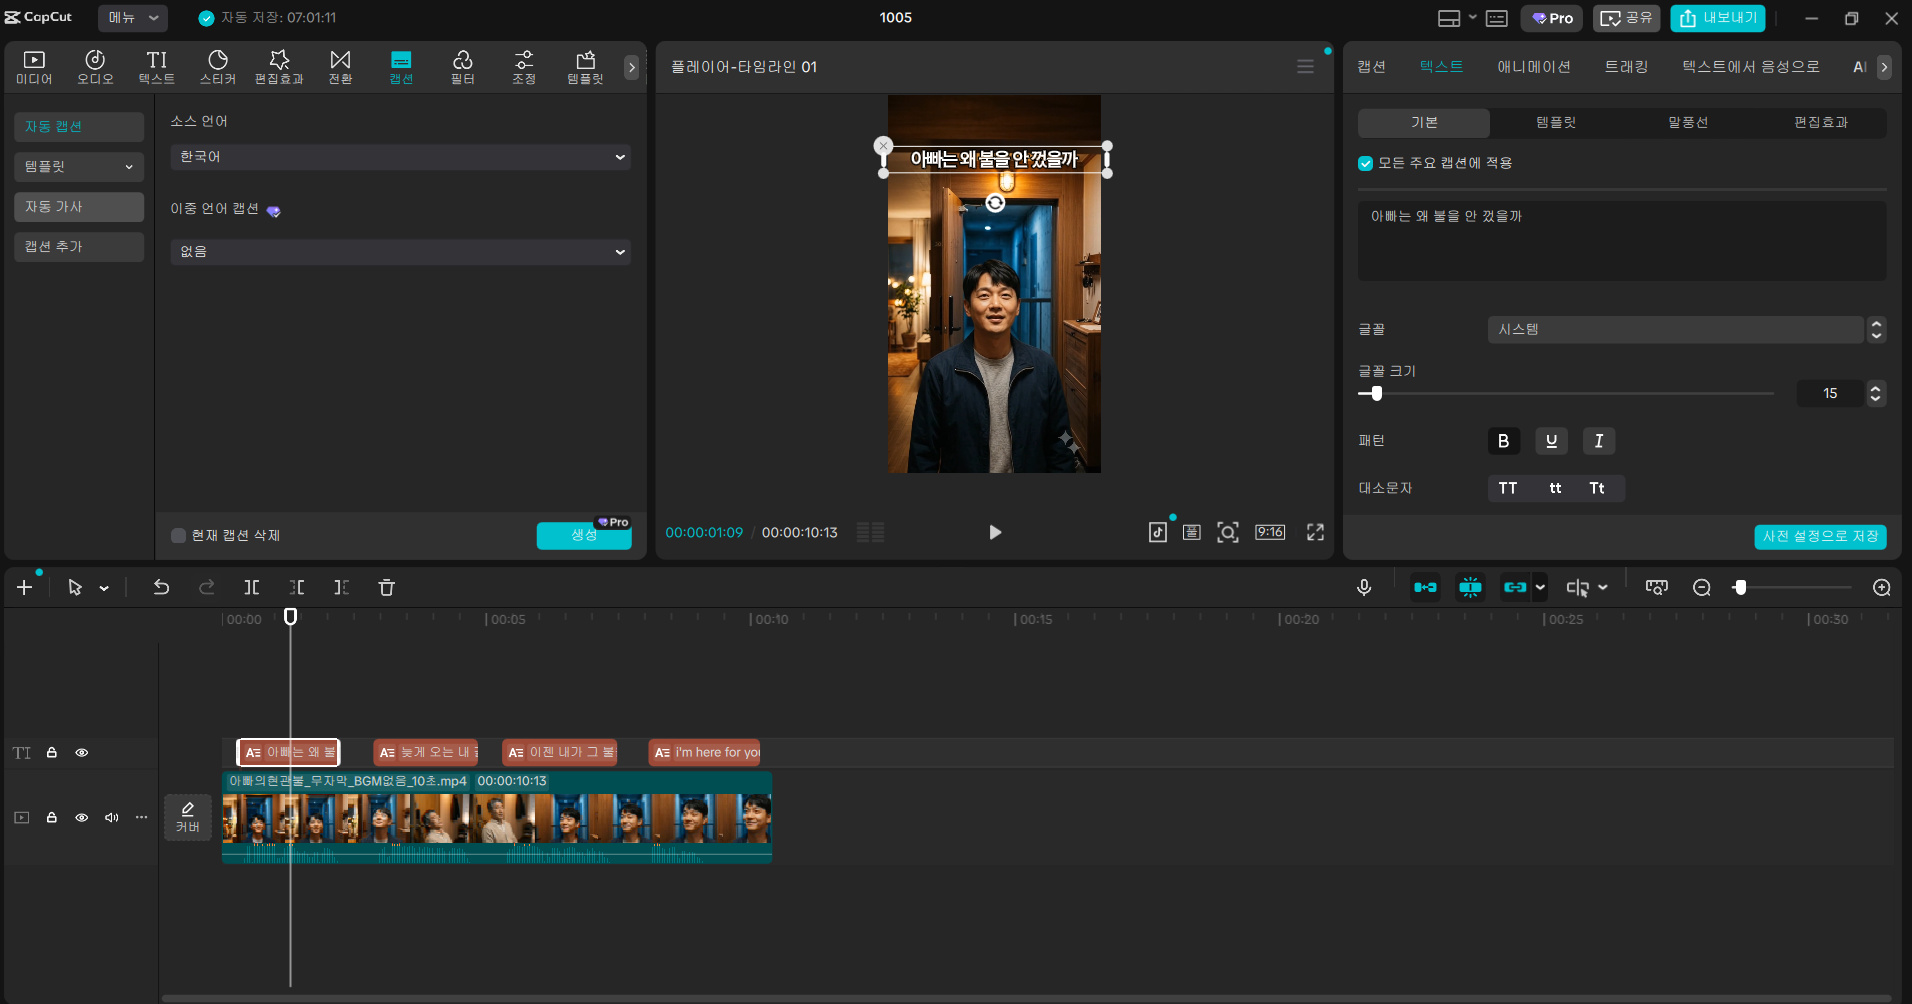
Task: Open the 소스 언어 한국어 dropdown
Action: coord(400,157)
